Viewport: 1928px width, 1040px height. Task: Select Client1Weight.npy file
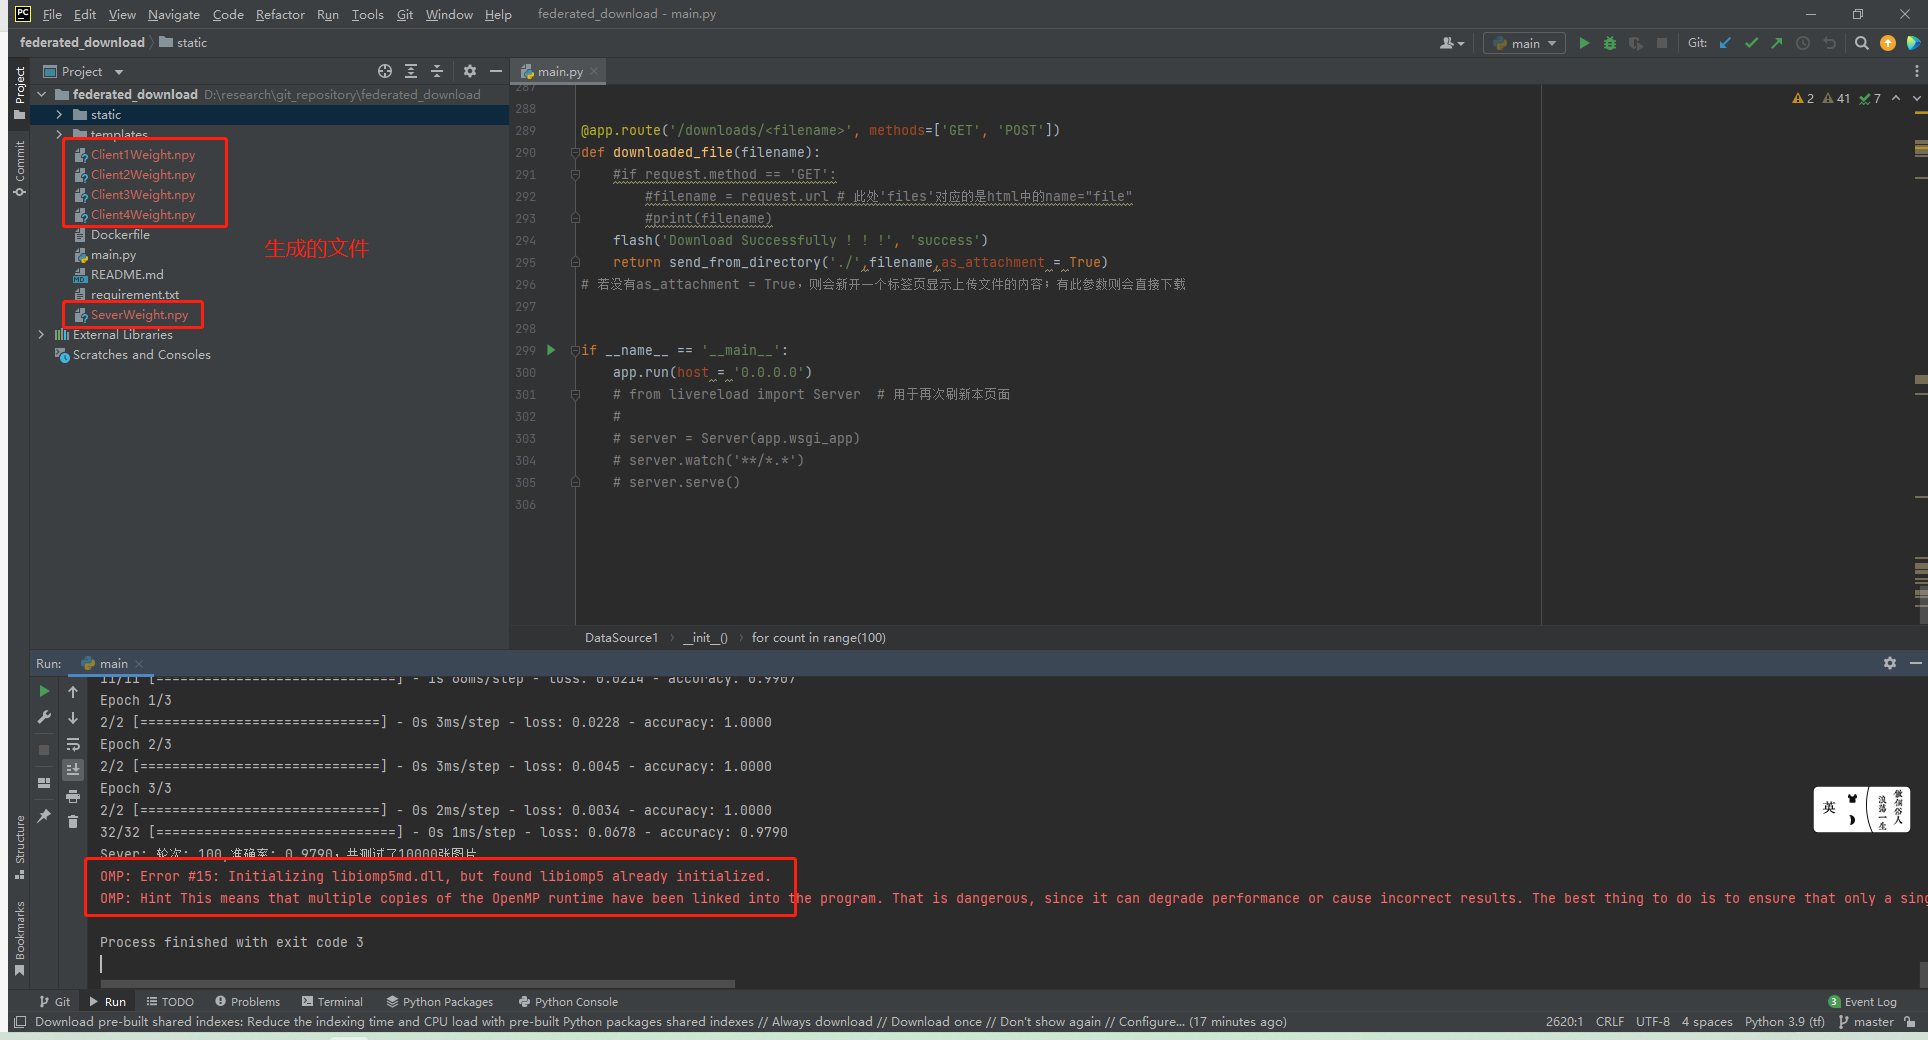click(143, 155)
